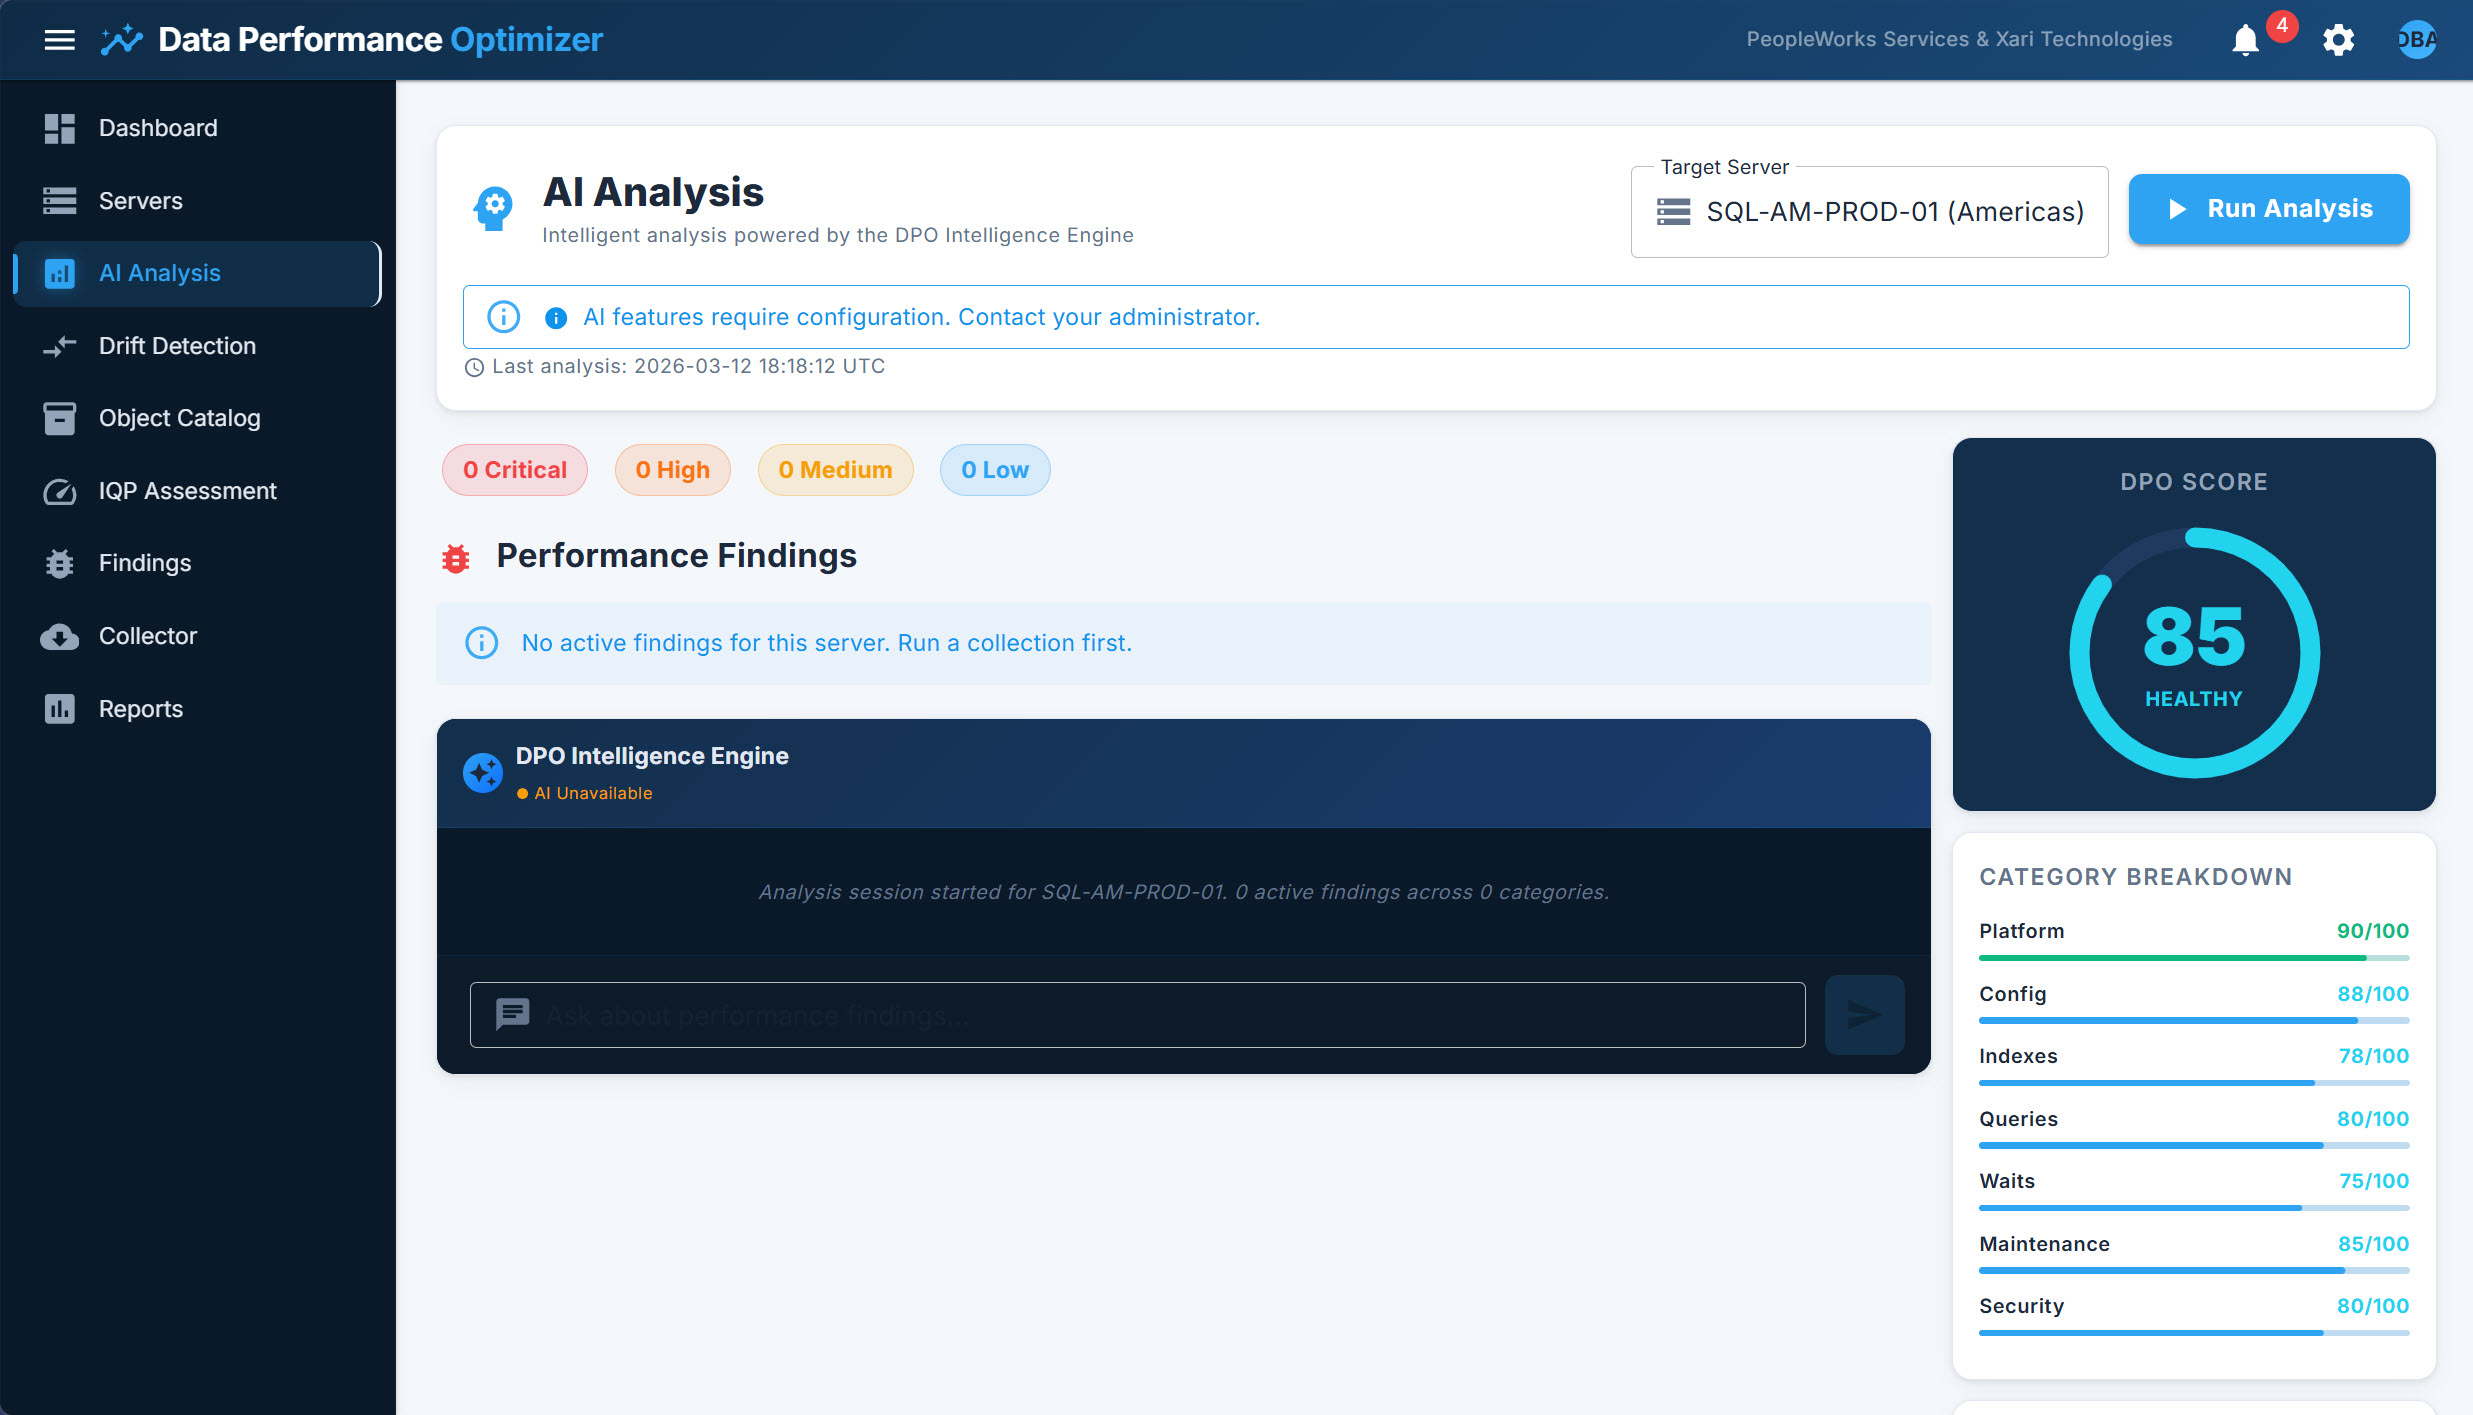Switch to the Servers section
The height and width of the screenshot is (1415, 2473).
[139, 200]
